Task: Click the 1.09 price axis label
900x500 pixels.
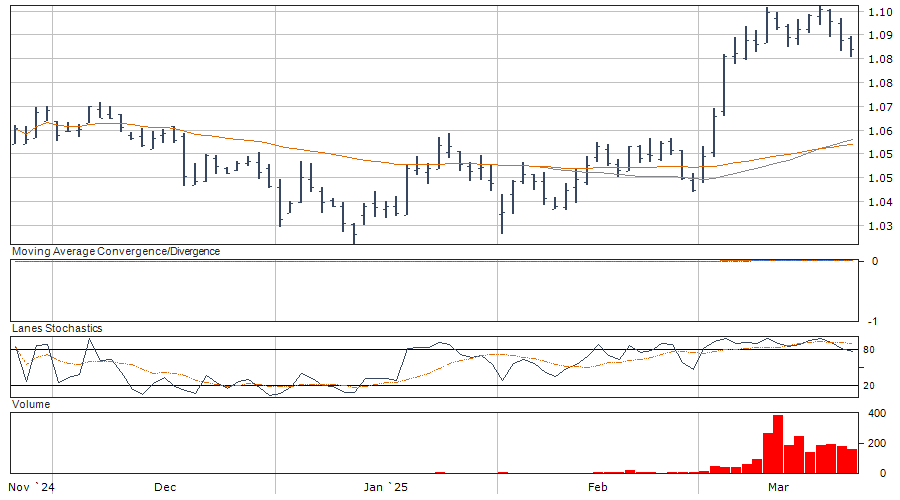Action: click(880, 36)
